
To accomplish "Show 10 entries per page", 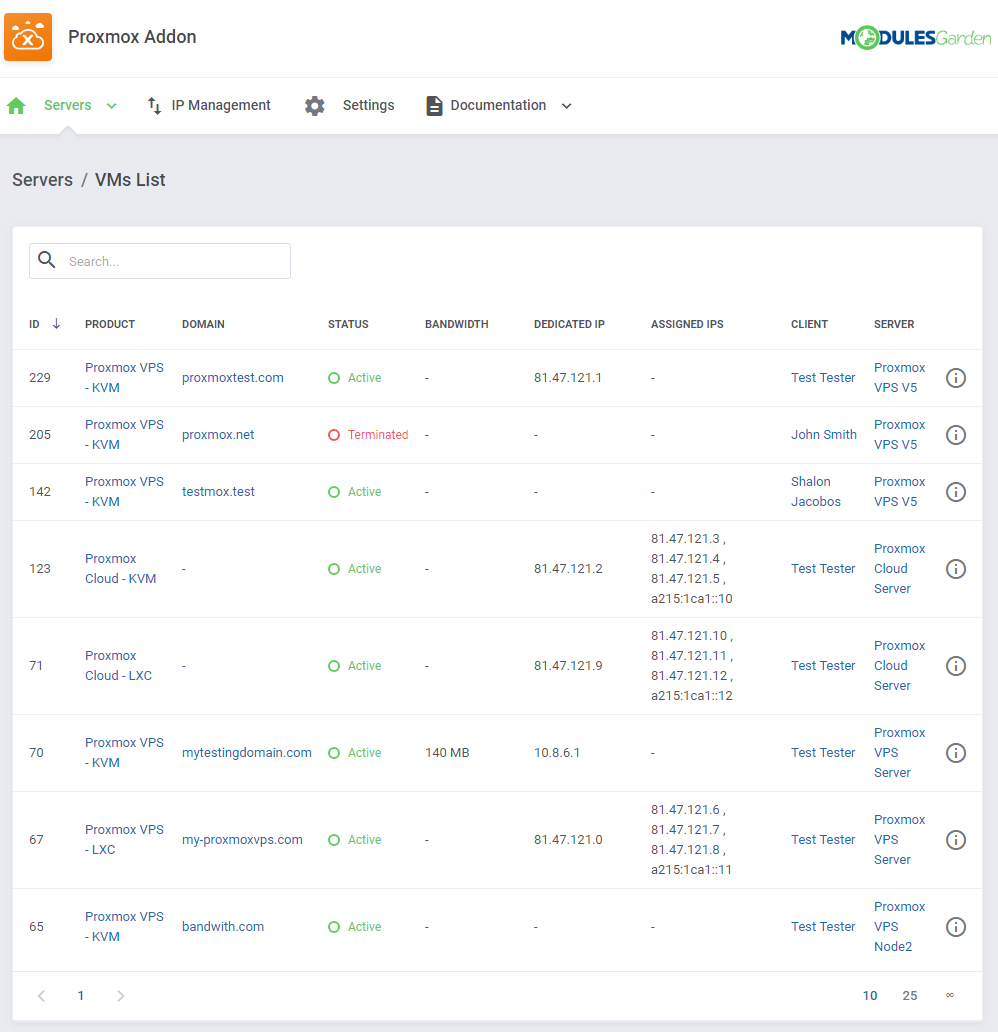I will (870, 996).
